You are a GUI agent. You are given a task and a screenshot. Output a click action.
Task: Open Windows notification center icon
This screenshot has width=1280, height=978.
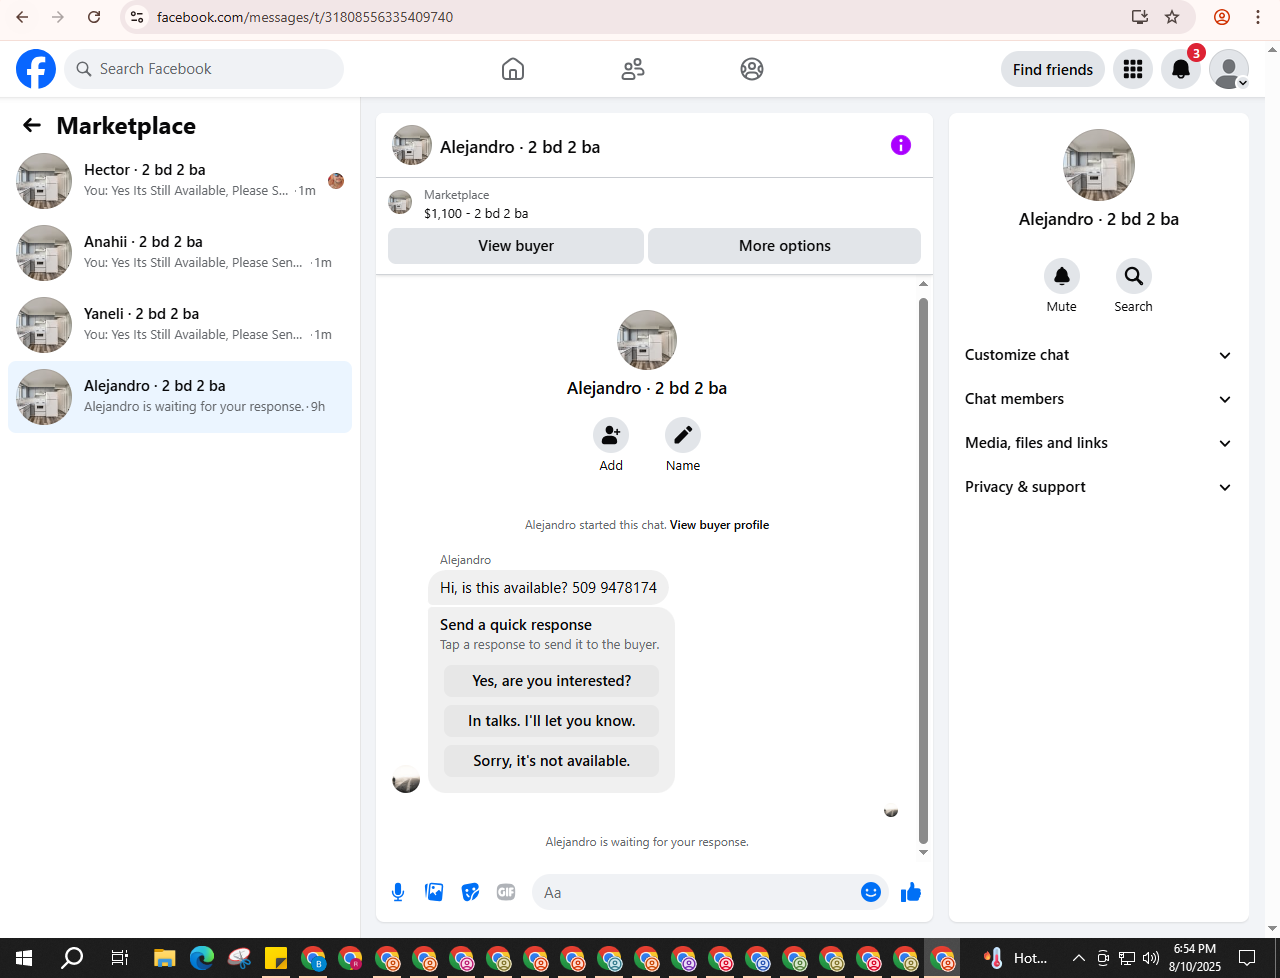(x=1247, y=958)
